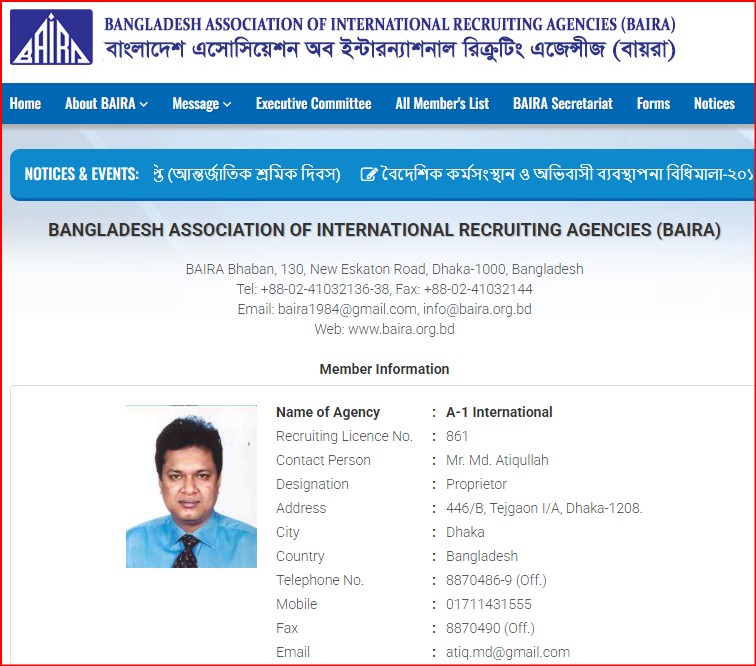Open the Executive Committee page
The width and height of the screenshot is (756, 666).
313,104
